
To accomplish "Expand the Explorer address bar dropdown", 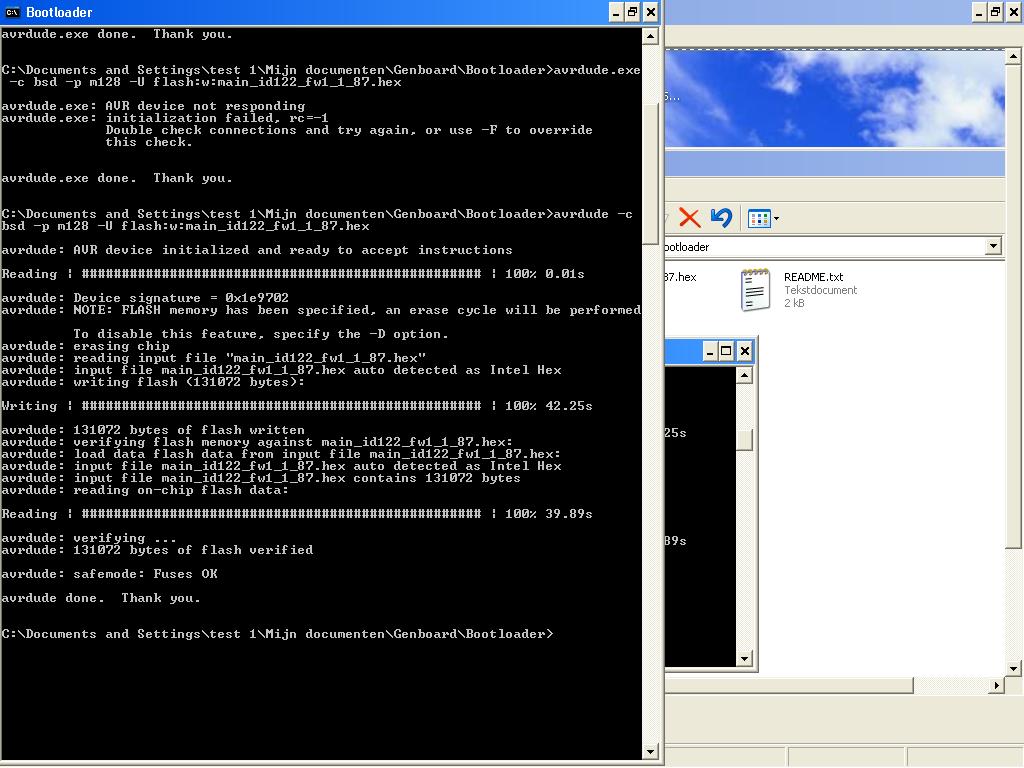I will [993, 246].
